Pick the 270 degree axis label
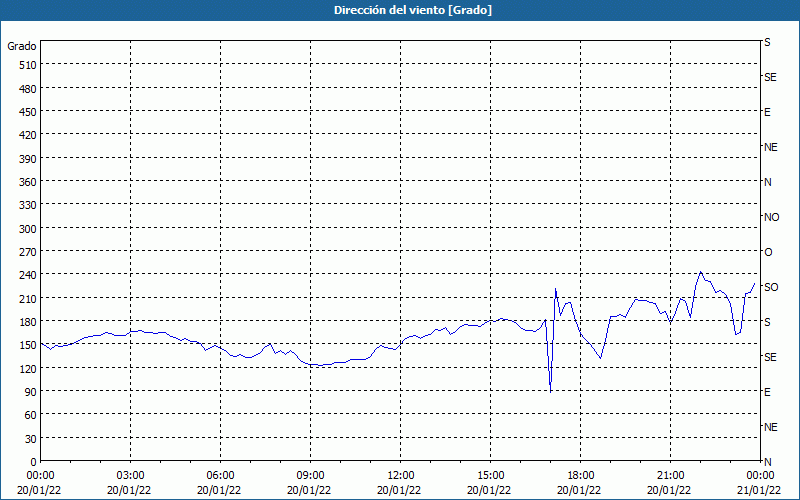This screenshot has width=800, height=500. point(29,252)
